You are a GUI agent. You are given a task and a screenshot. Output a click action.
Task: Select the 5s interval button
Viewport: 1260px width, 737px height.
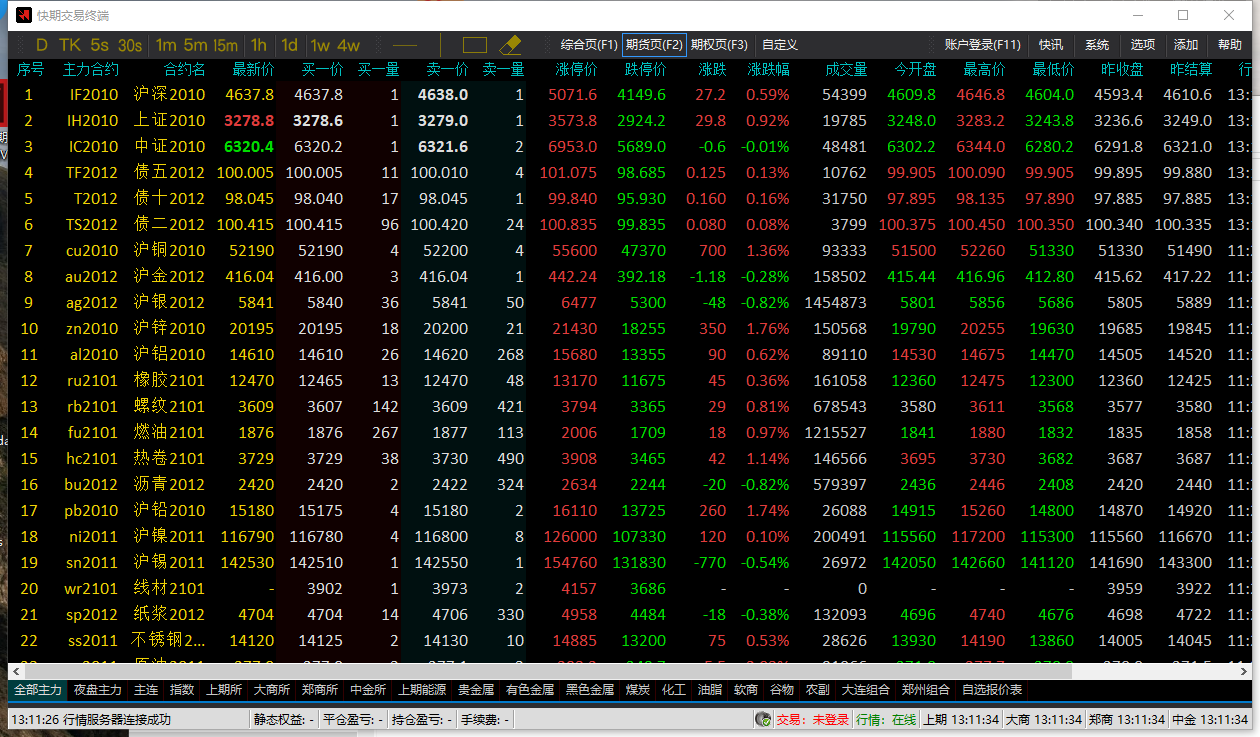(100, 45)
